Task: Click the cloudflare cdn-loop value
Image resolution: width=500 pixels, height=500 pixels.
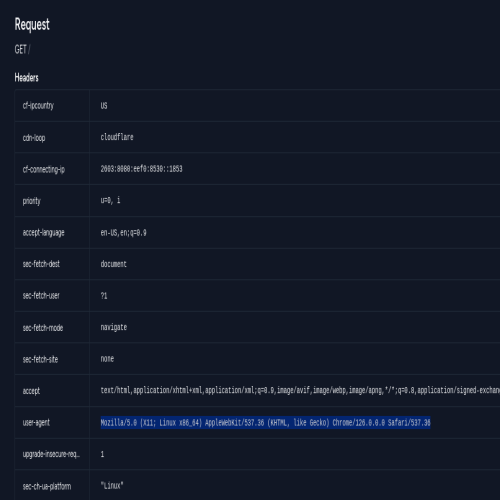Action: [x=117, y=137]
